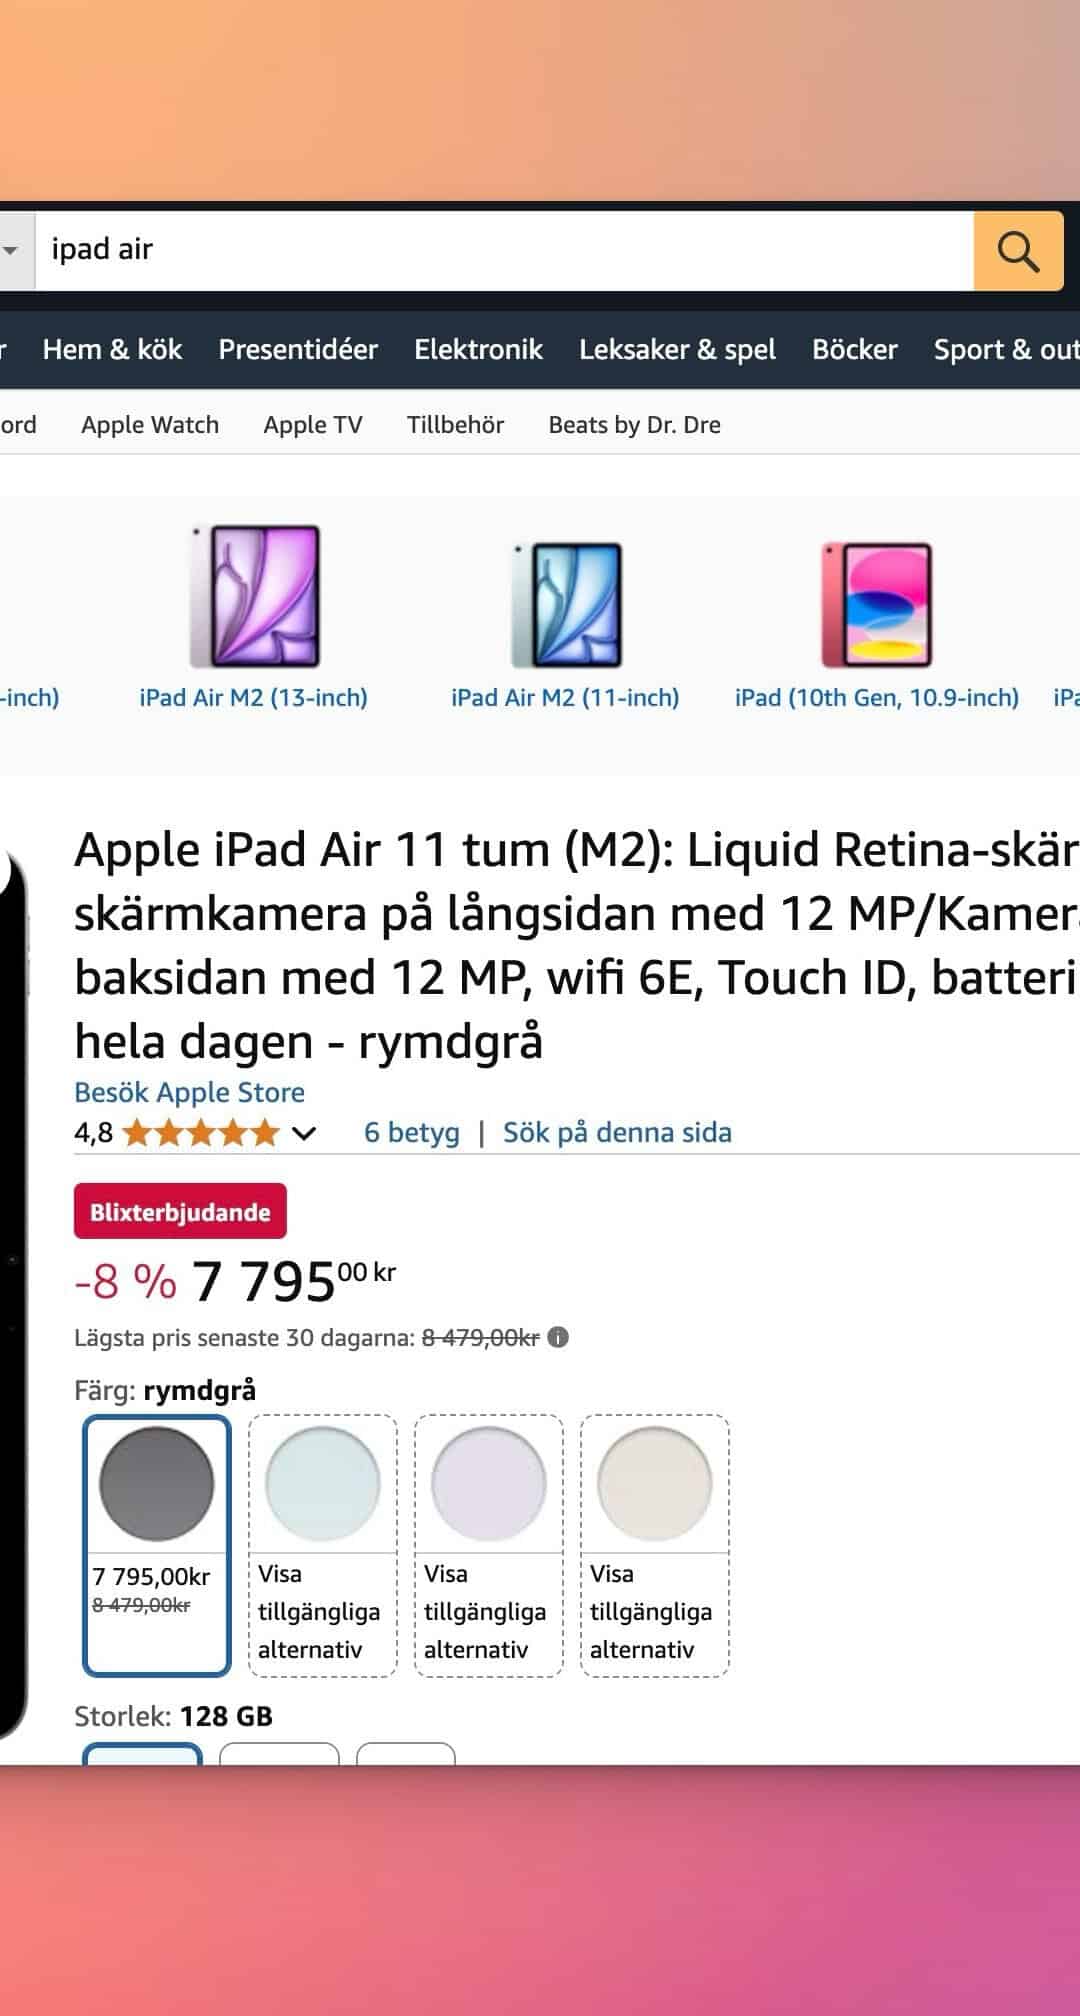1080x2016 pixels.
Task: Open the Leksaker & spel category
Action: pos(678,349)
